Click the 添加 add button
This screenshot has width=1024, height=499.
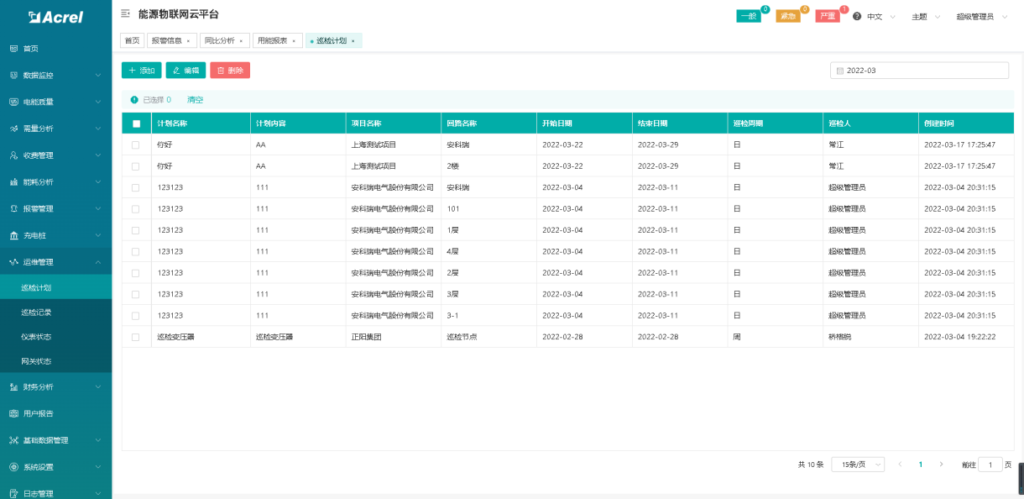(141, 71)
